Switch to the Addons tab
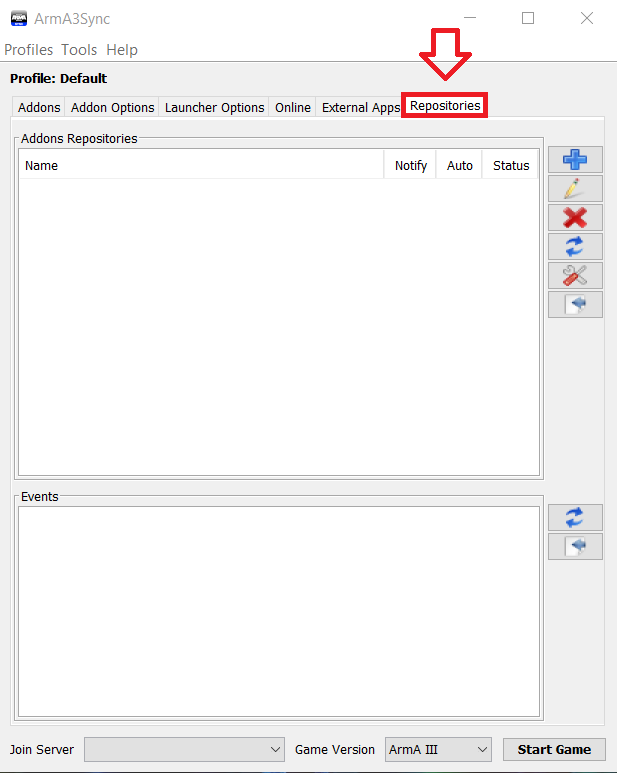The height and width of the screenshot is (773, 617). pos(39,107)
